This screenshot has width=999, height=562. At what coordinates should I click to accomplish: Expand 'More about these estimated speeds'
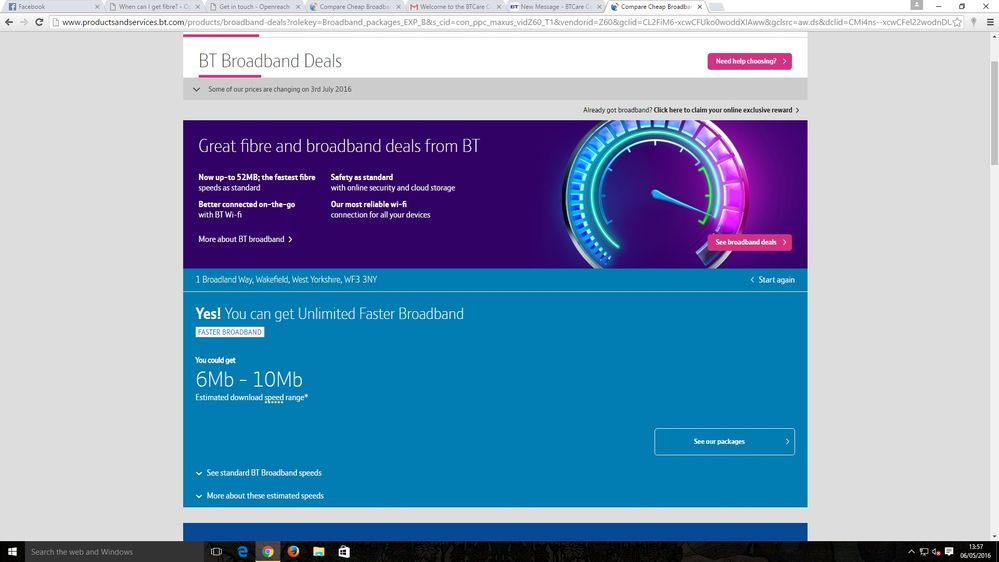click(x=264, y=496)
